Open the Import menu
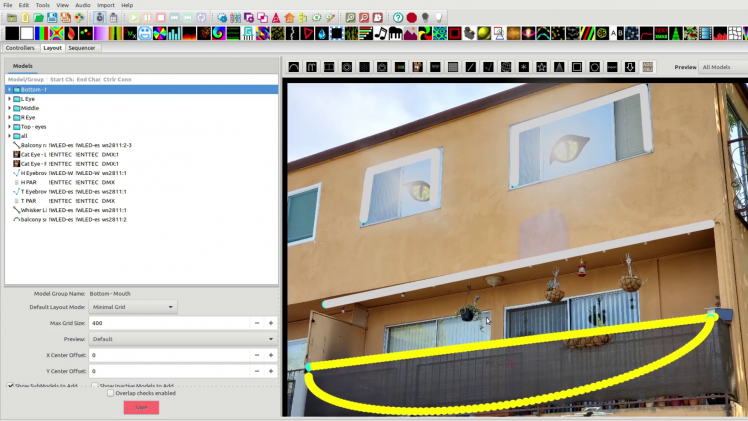The height and width of the screenshot is (421, 748). point(105,5)
